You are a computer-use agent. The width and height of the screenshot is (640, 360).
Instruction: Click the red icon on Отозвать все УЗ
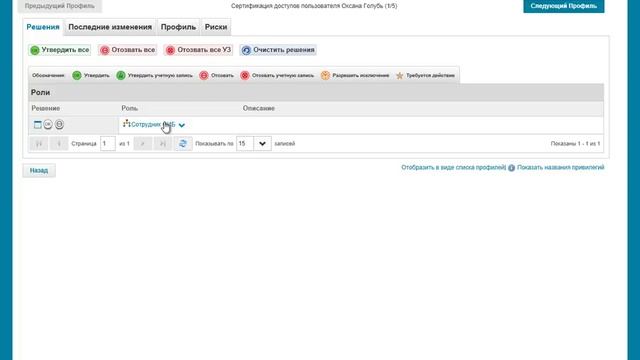coord(170,50)
